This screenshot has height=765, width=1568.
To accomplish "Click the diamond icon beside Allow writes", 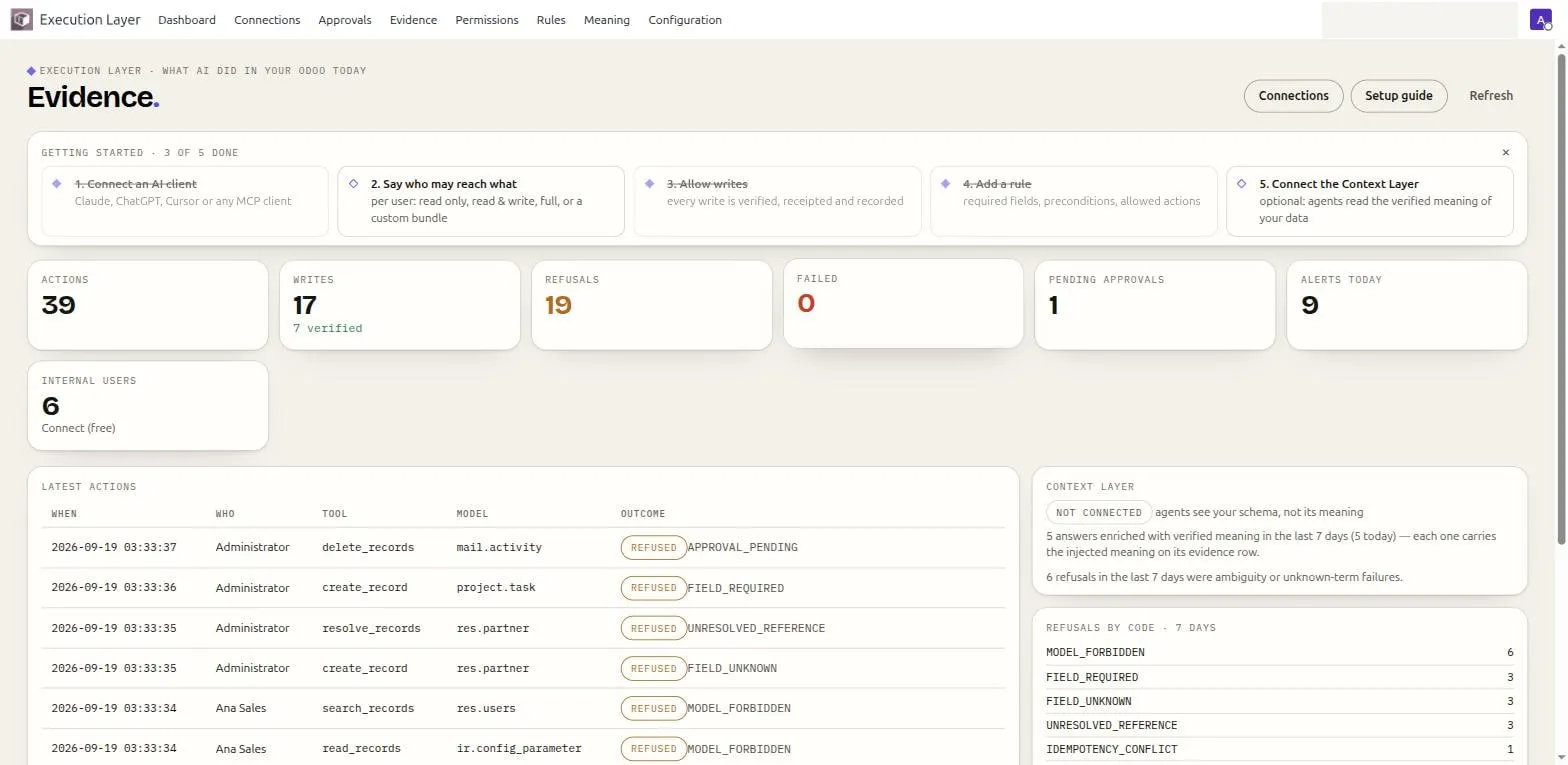I will tap(649, 184).
